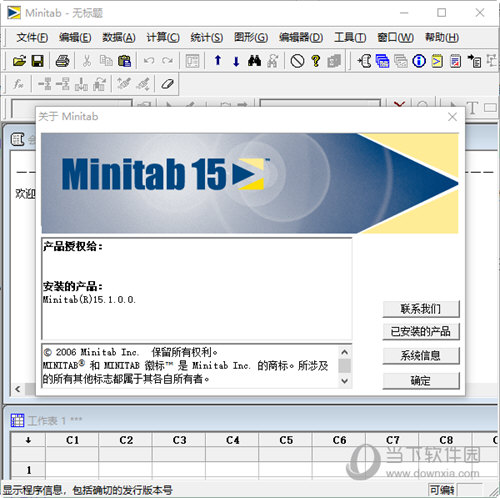The width and height of the screenshot is (500, 498).
Task: Click the yellow Show History icon
Action: pos(437,61)
